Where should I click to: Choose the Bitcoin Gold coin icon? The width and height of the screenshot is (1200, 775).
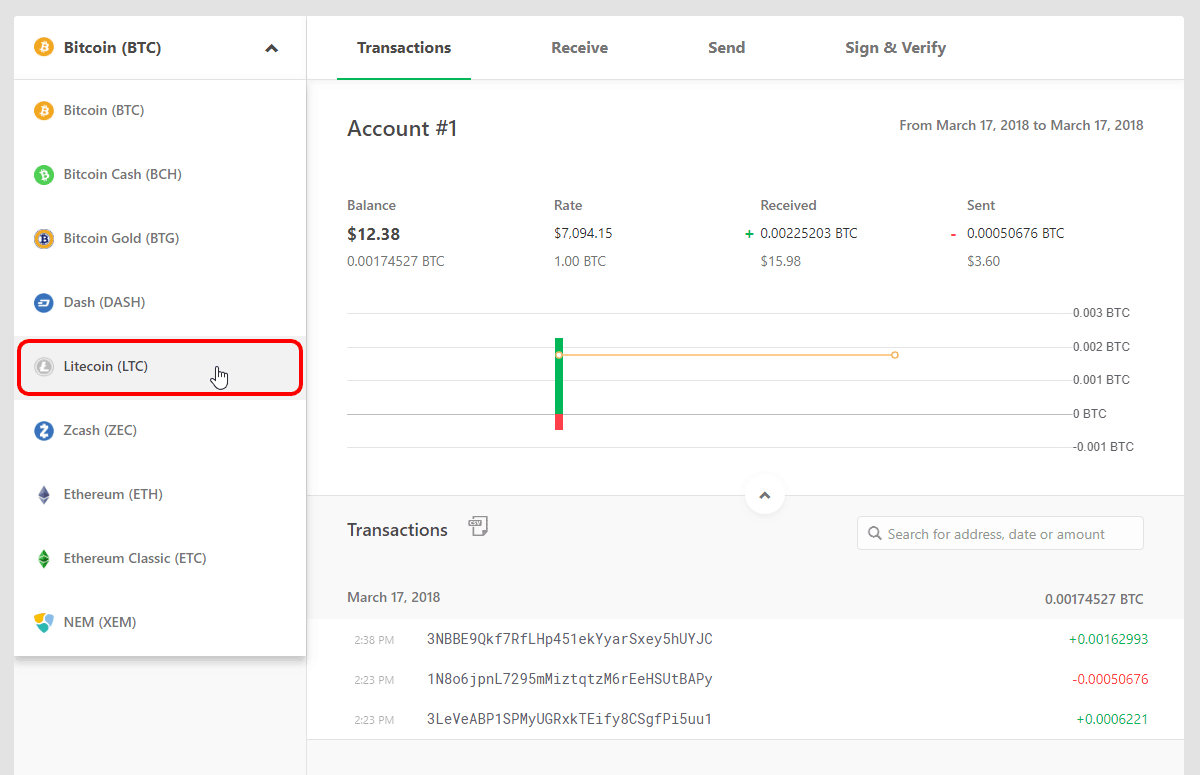click(44, 238)
